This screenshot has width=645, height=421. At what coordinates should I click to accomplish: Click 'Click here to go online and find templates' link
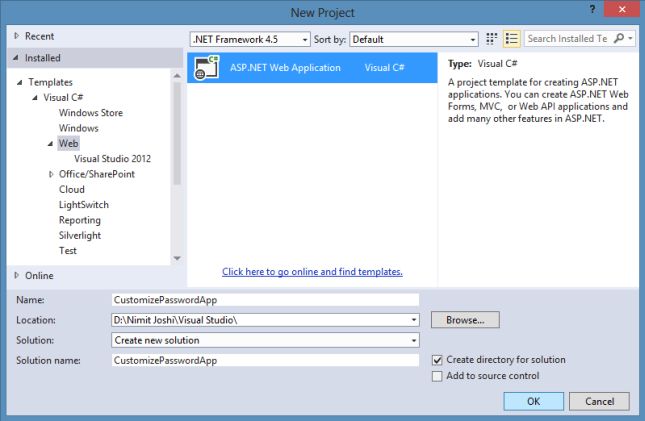312,272
